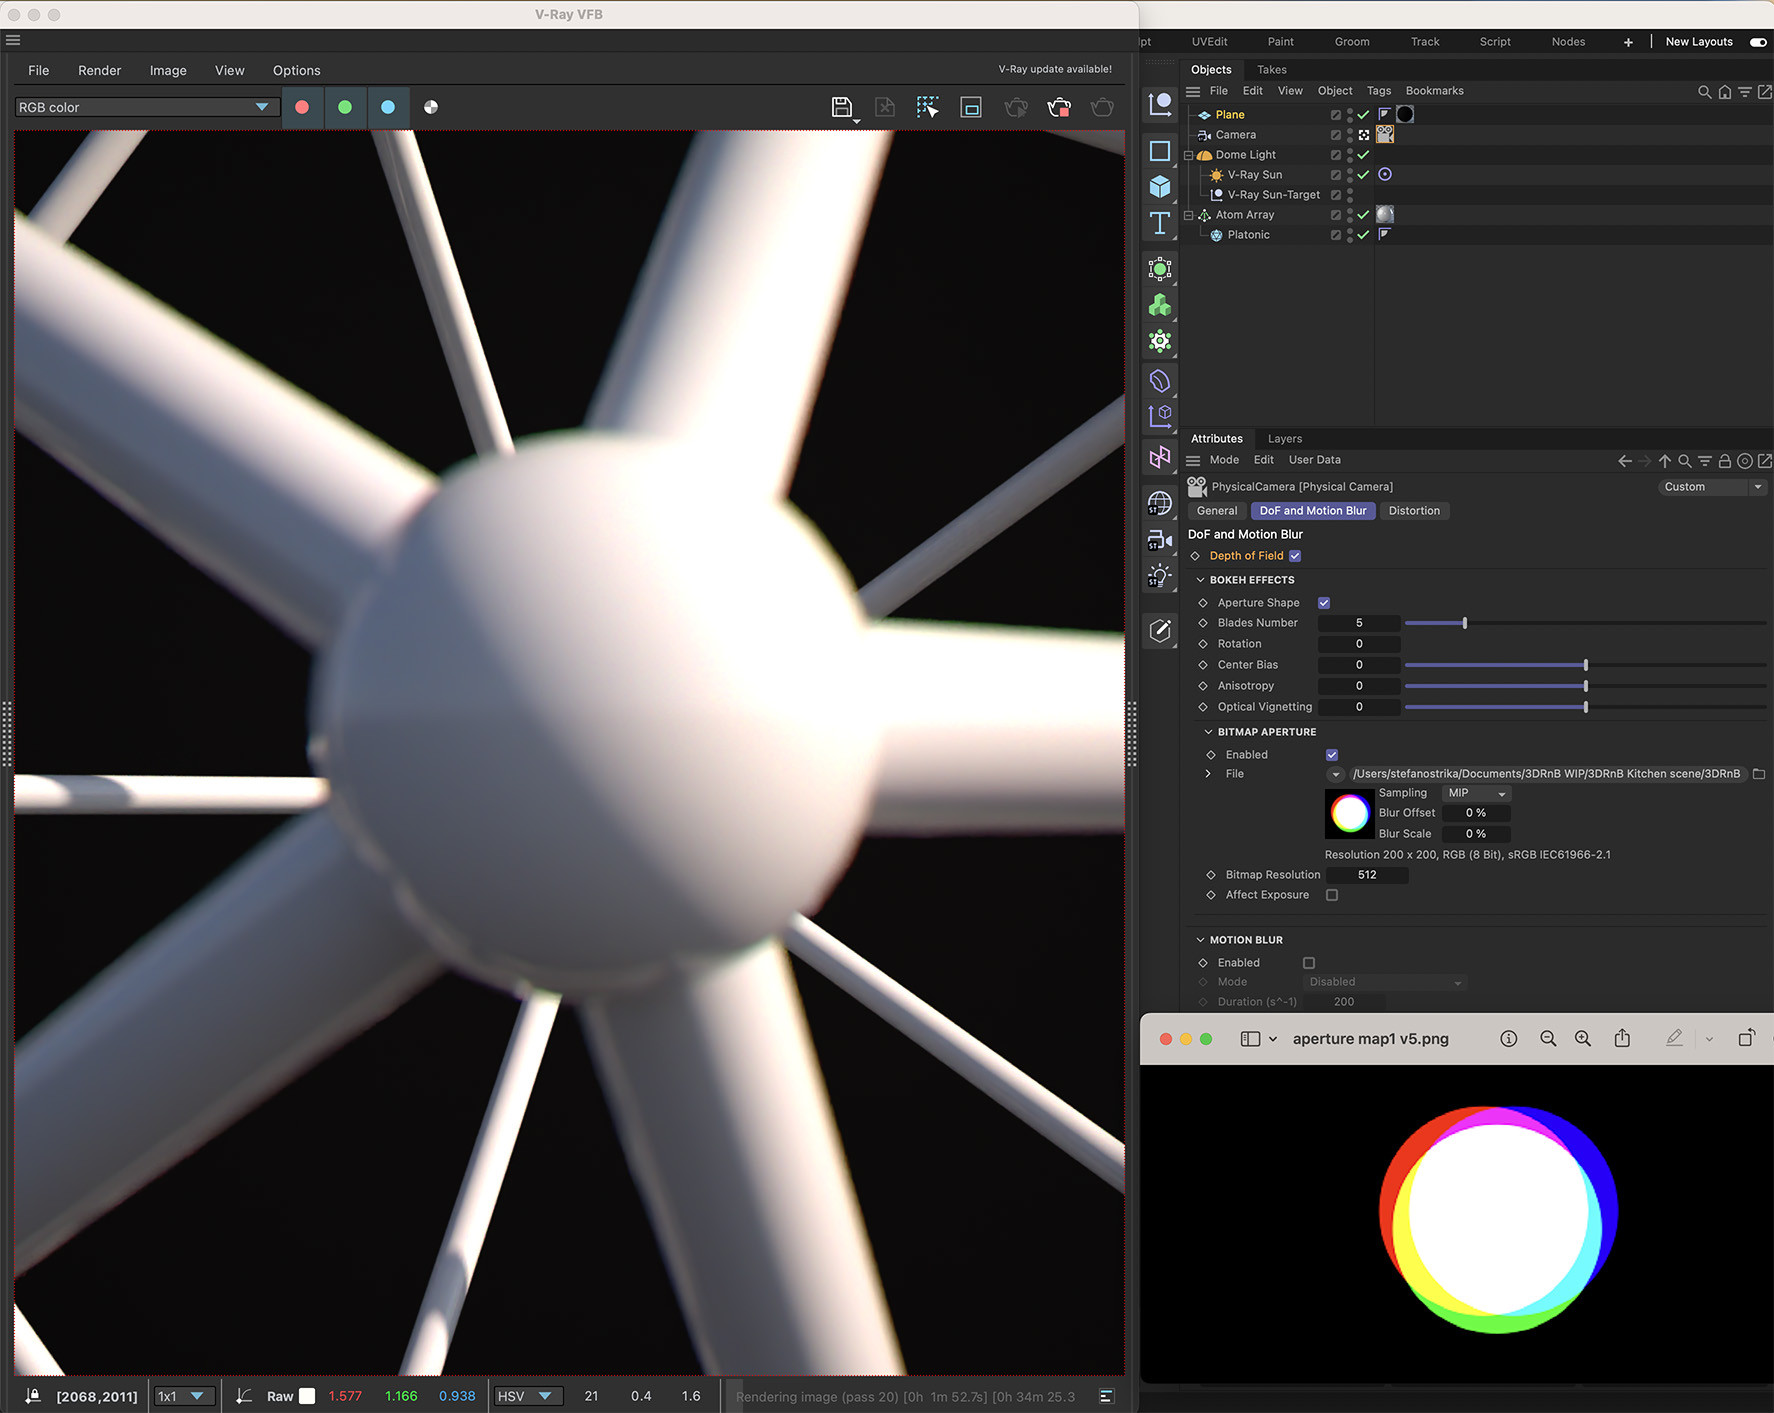The height and width of the screenshot is (1413, 1774).
Task: Open Options menu in V-Ray VFB
Action: point(296,71)
